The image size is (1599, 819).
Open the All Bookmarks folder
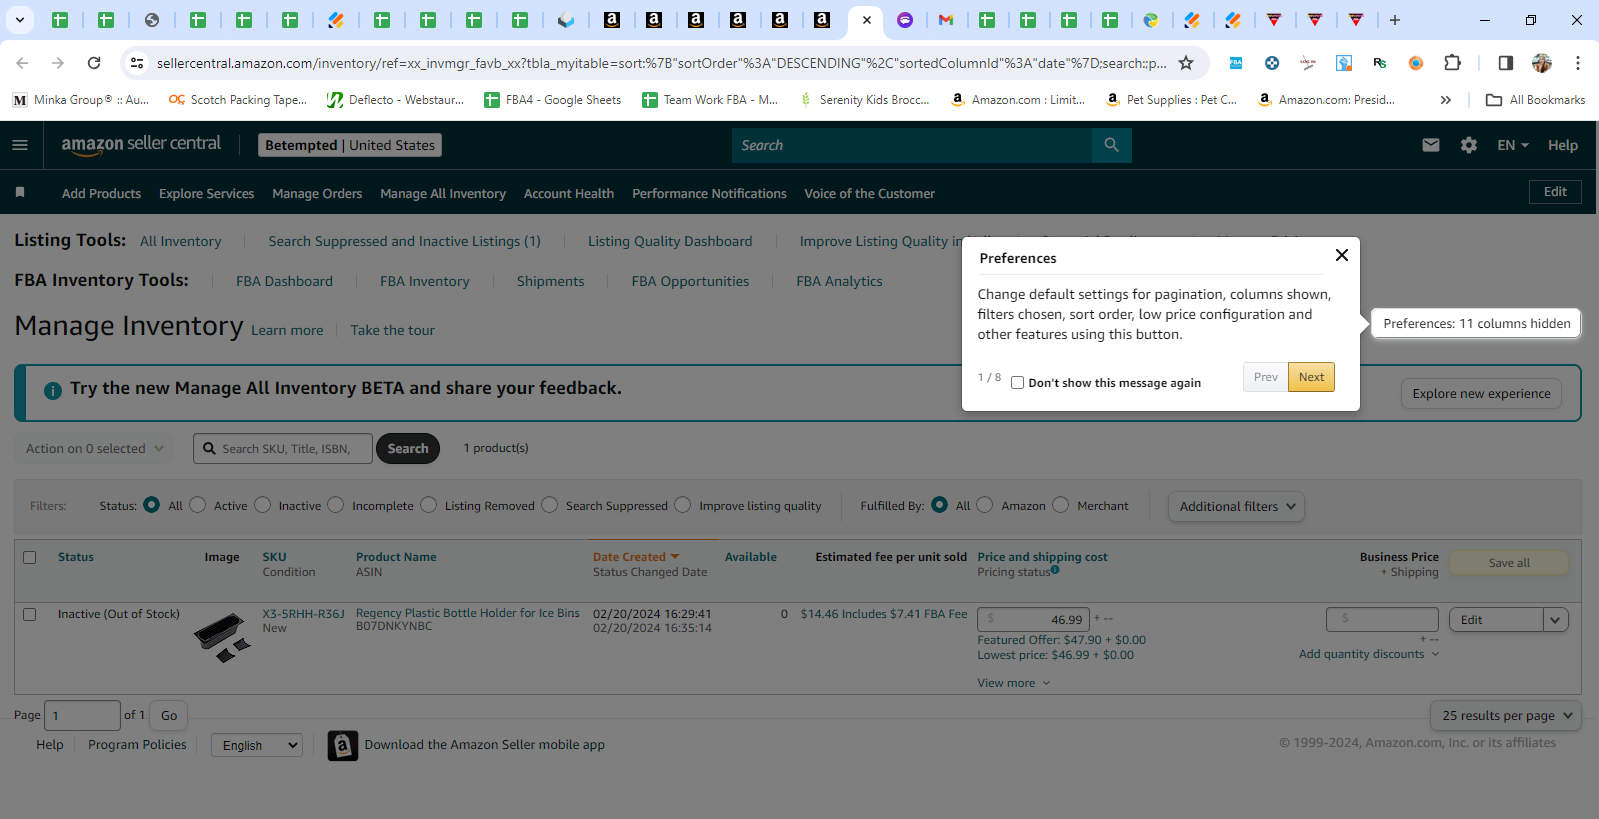1535,100
